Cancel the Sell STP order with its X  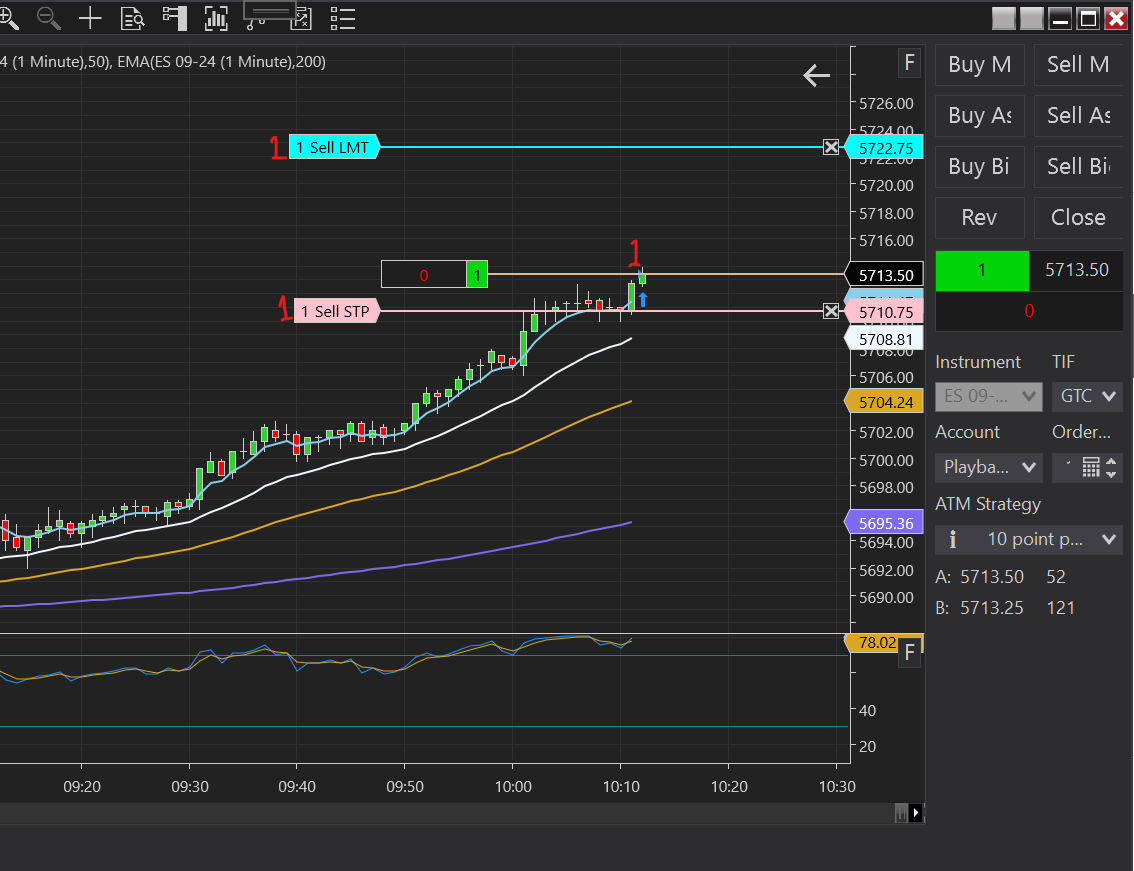click(x=831, y=311)
